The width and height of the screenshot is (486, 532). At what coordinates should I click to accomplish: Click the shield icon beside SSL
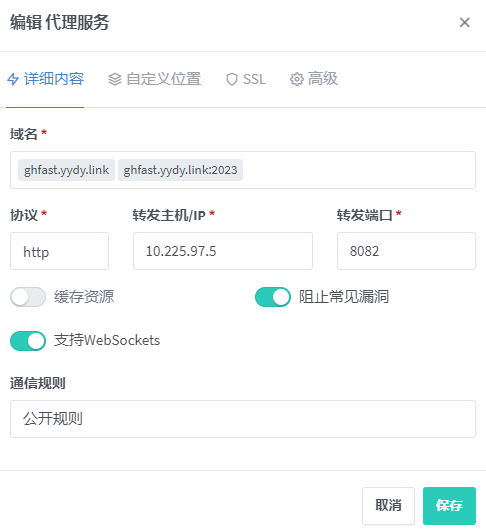[x=231, y=79]
